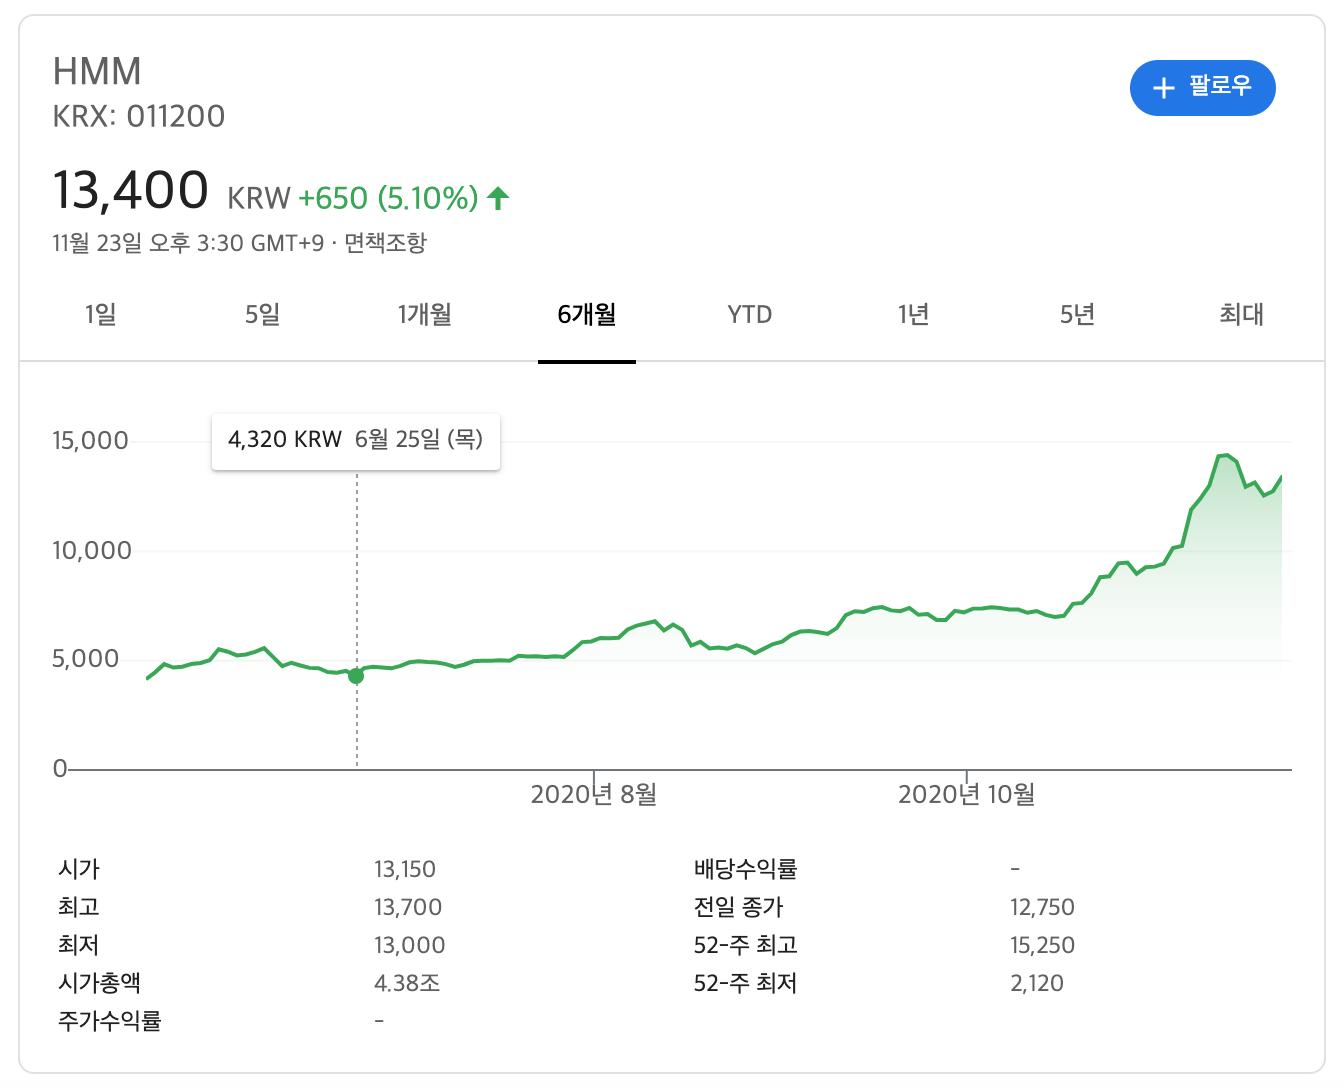Switch to the YTD tab
The height and width of the screenshot is (1088, 1344).
[x=750, y=315]
